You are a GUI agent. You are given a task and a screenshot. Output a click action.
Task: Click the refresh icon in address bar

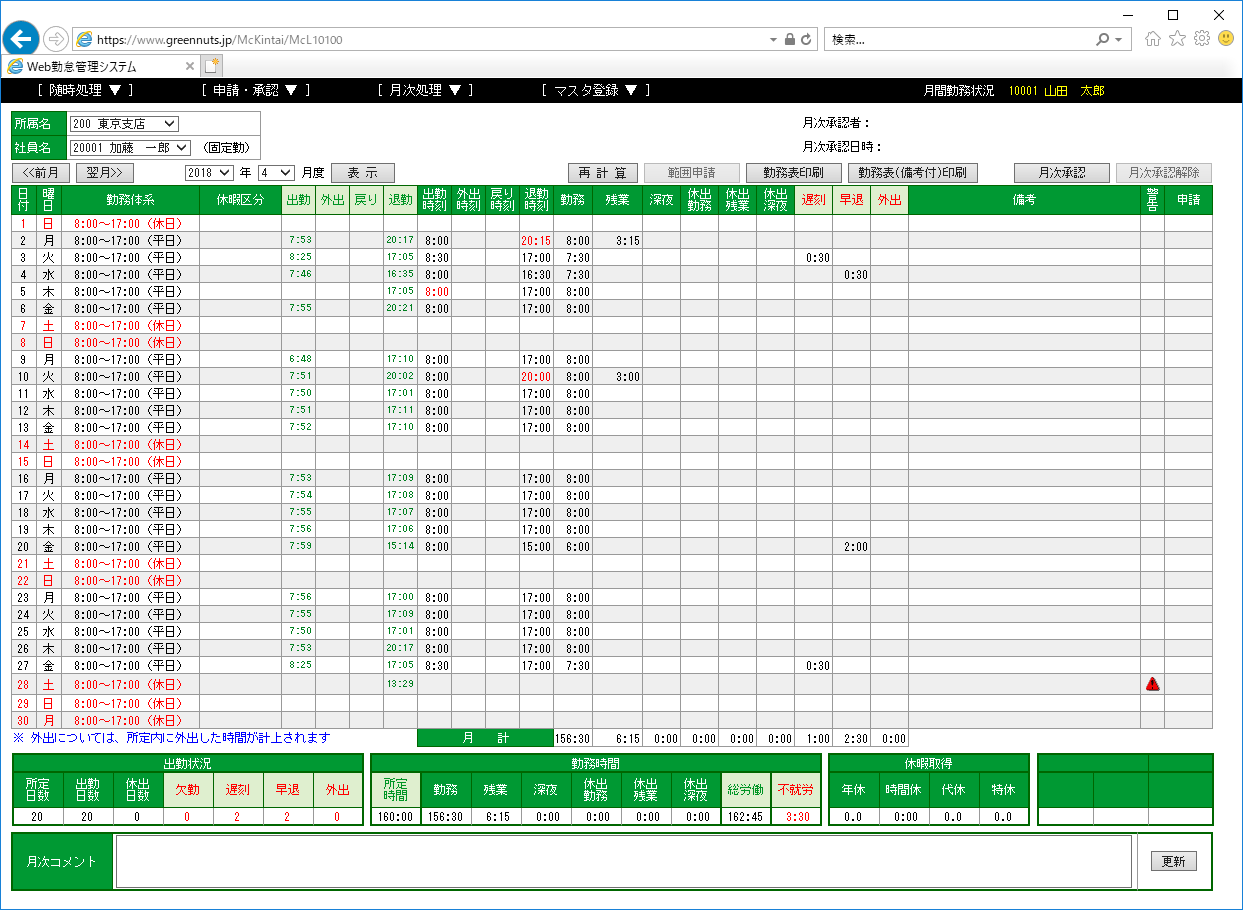click(x=808, y=39)
